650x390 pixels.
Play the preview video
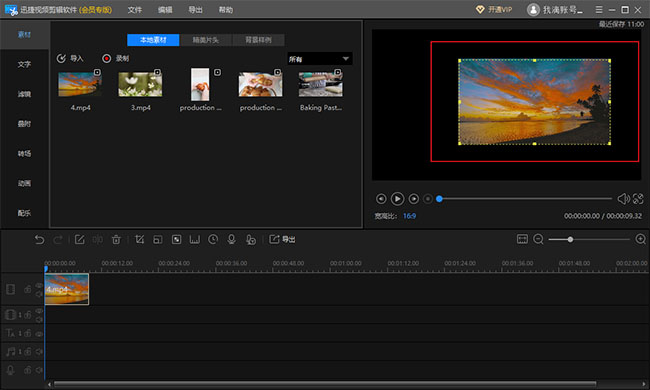397,199
